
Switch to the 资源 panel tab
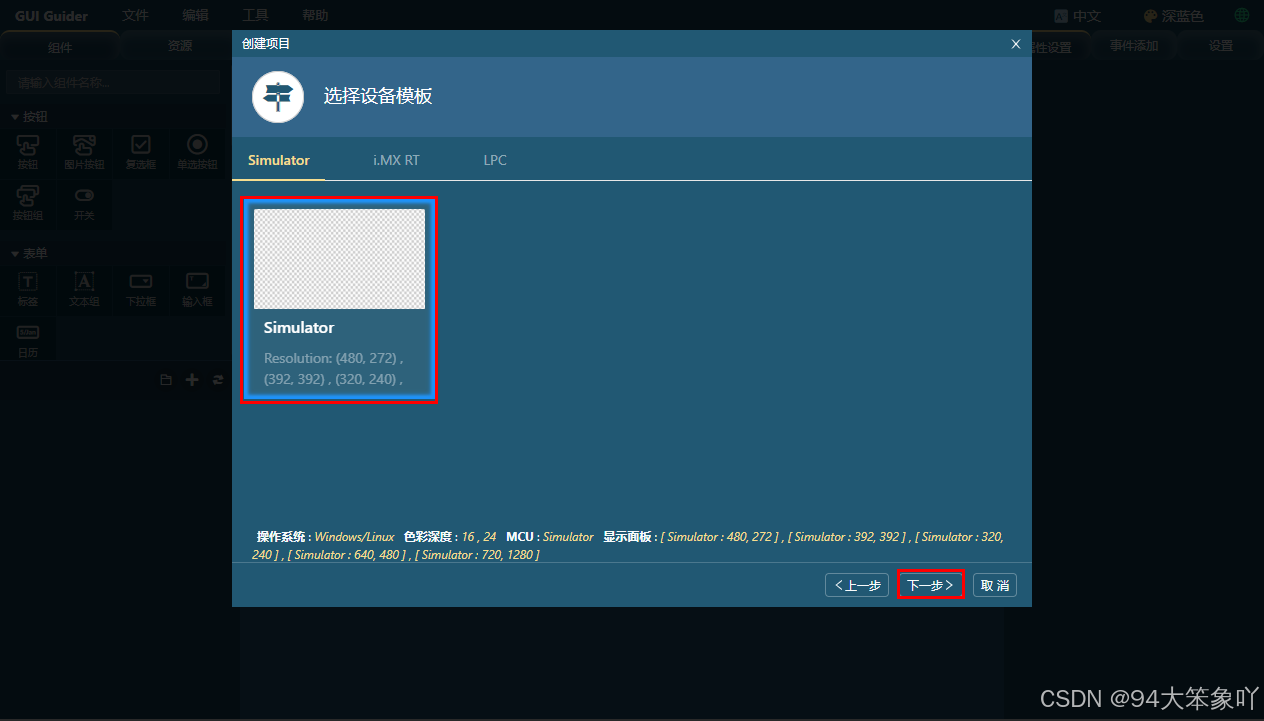(180, 46)
